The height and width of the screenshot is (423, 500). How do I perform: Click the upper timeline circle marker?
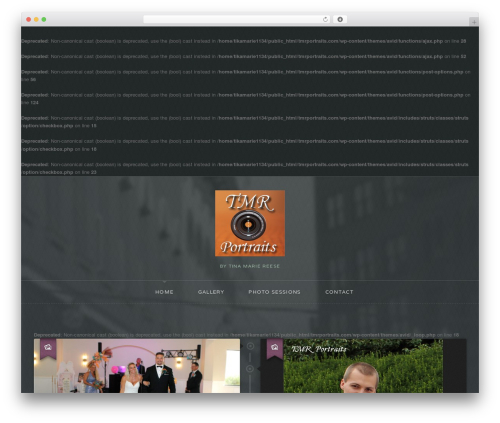point(250,346)
